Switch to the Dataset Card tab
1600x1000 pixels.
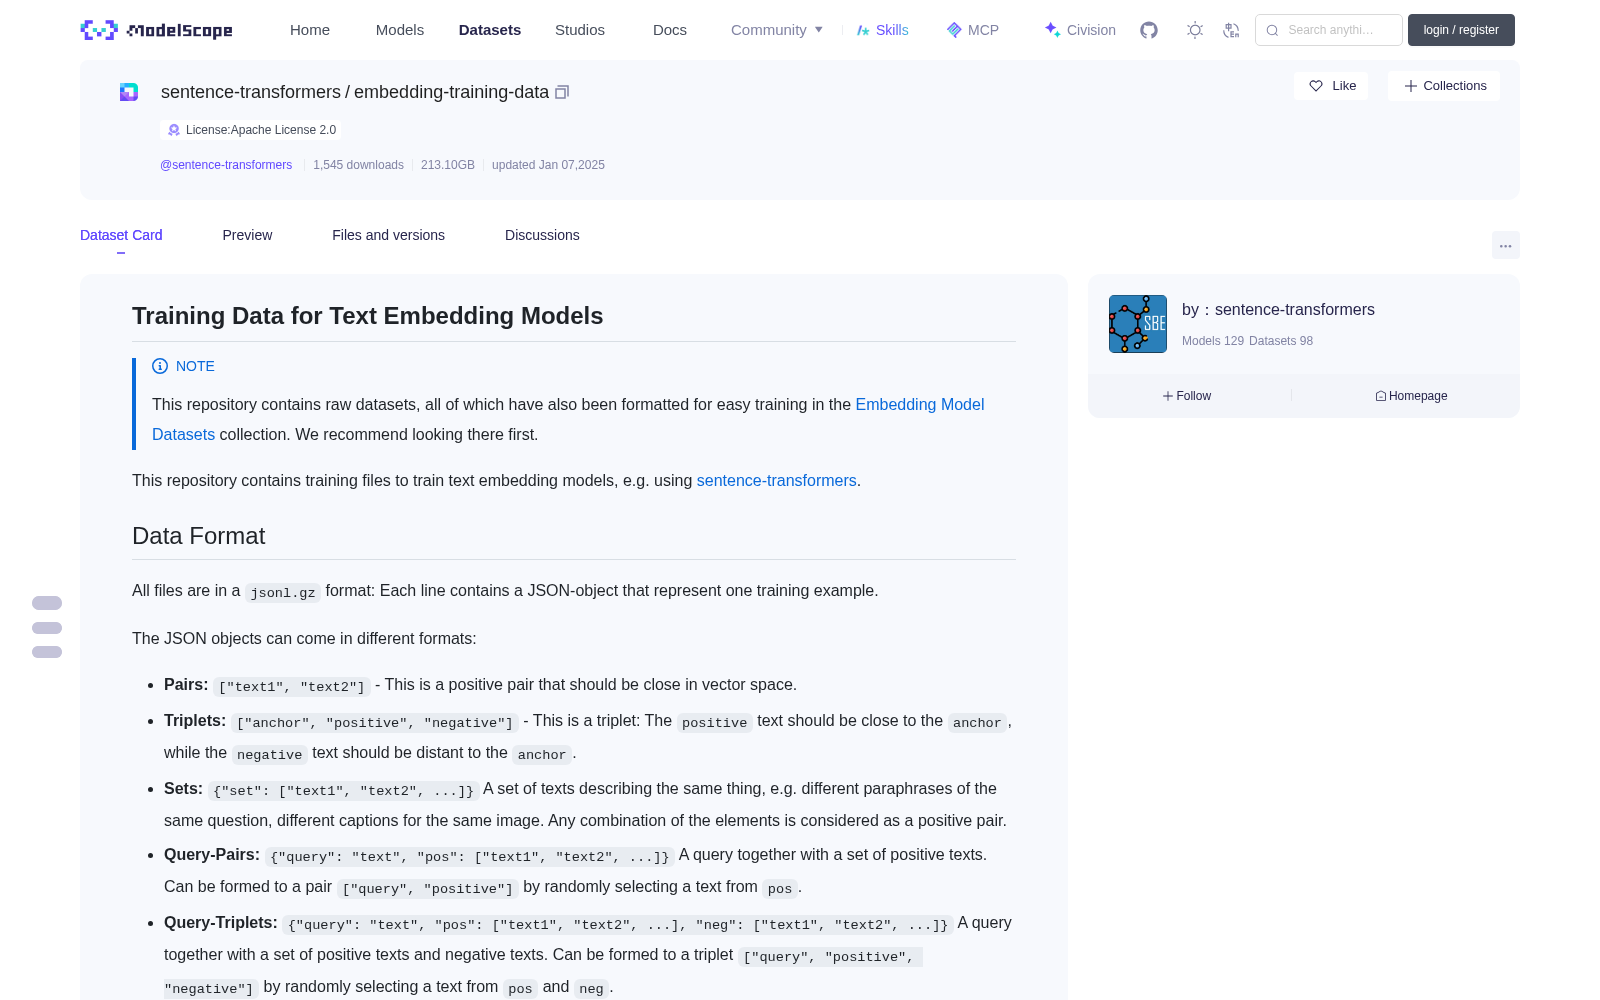[121, 235]
